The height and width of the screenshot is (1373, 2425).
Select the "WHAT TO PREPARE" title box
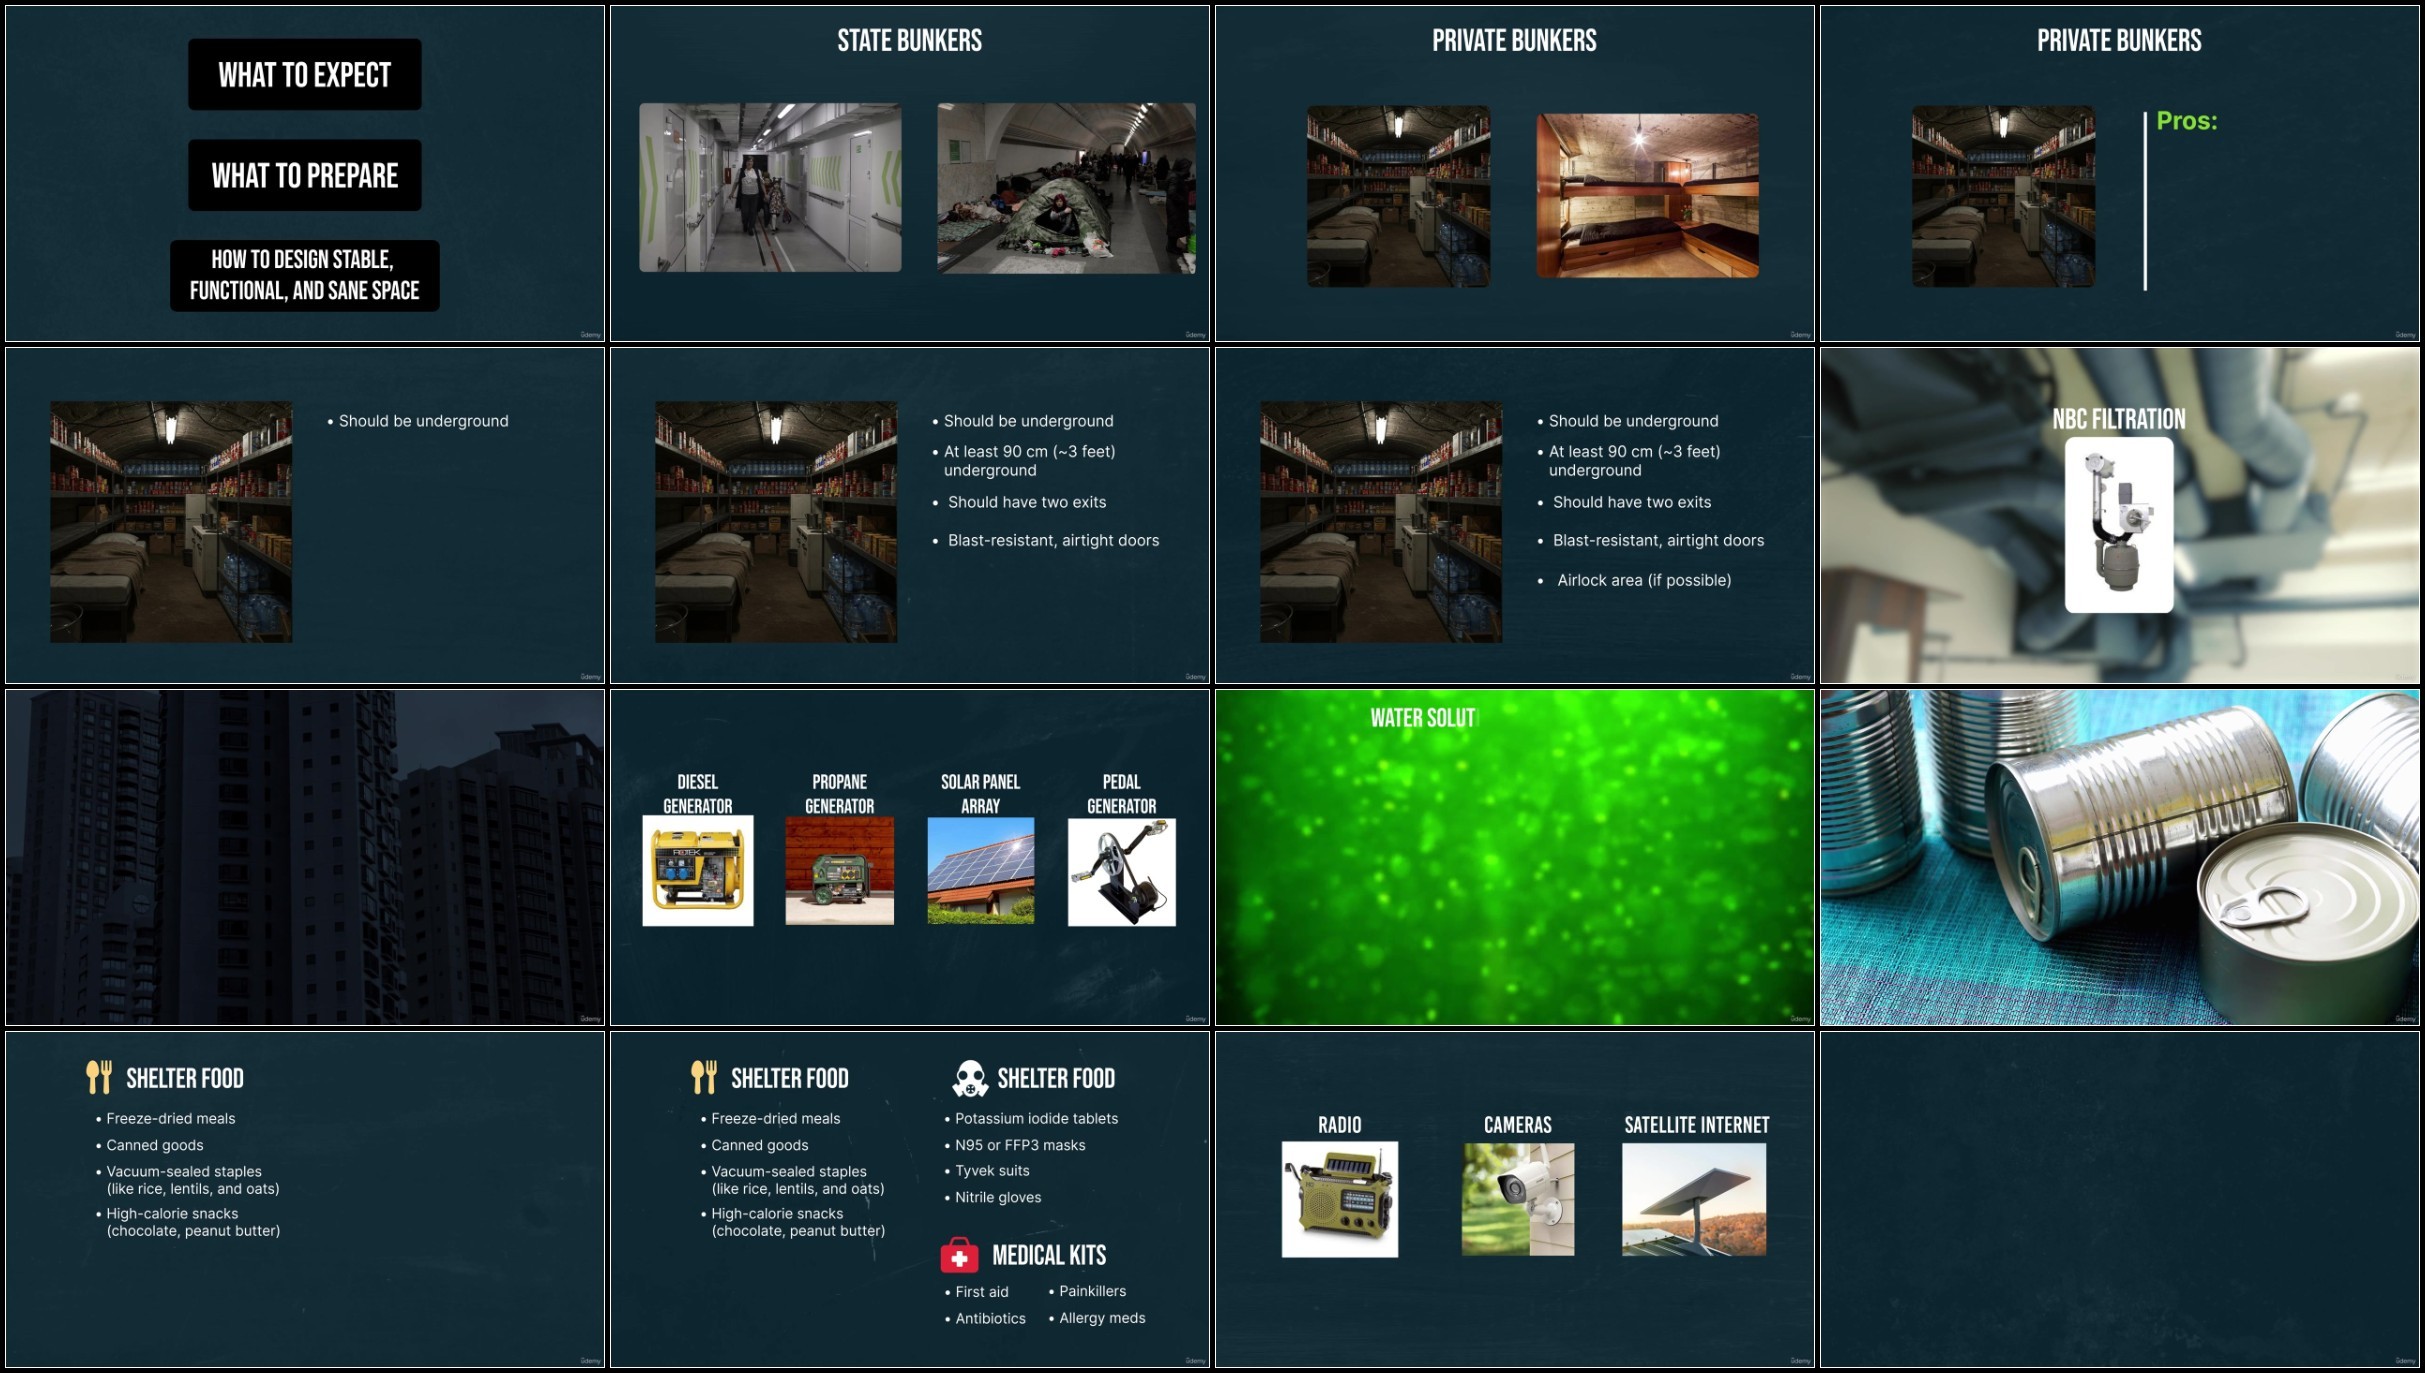click(305, 175)
